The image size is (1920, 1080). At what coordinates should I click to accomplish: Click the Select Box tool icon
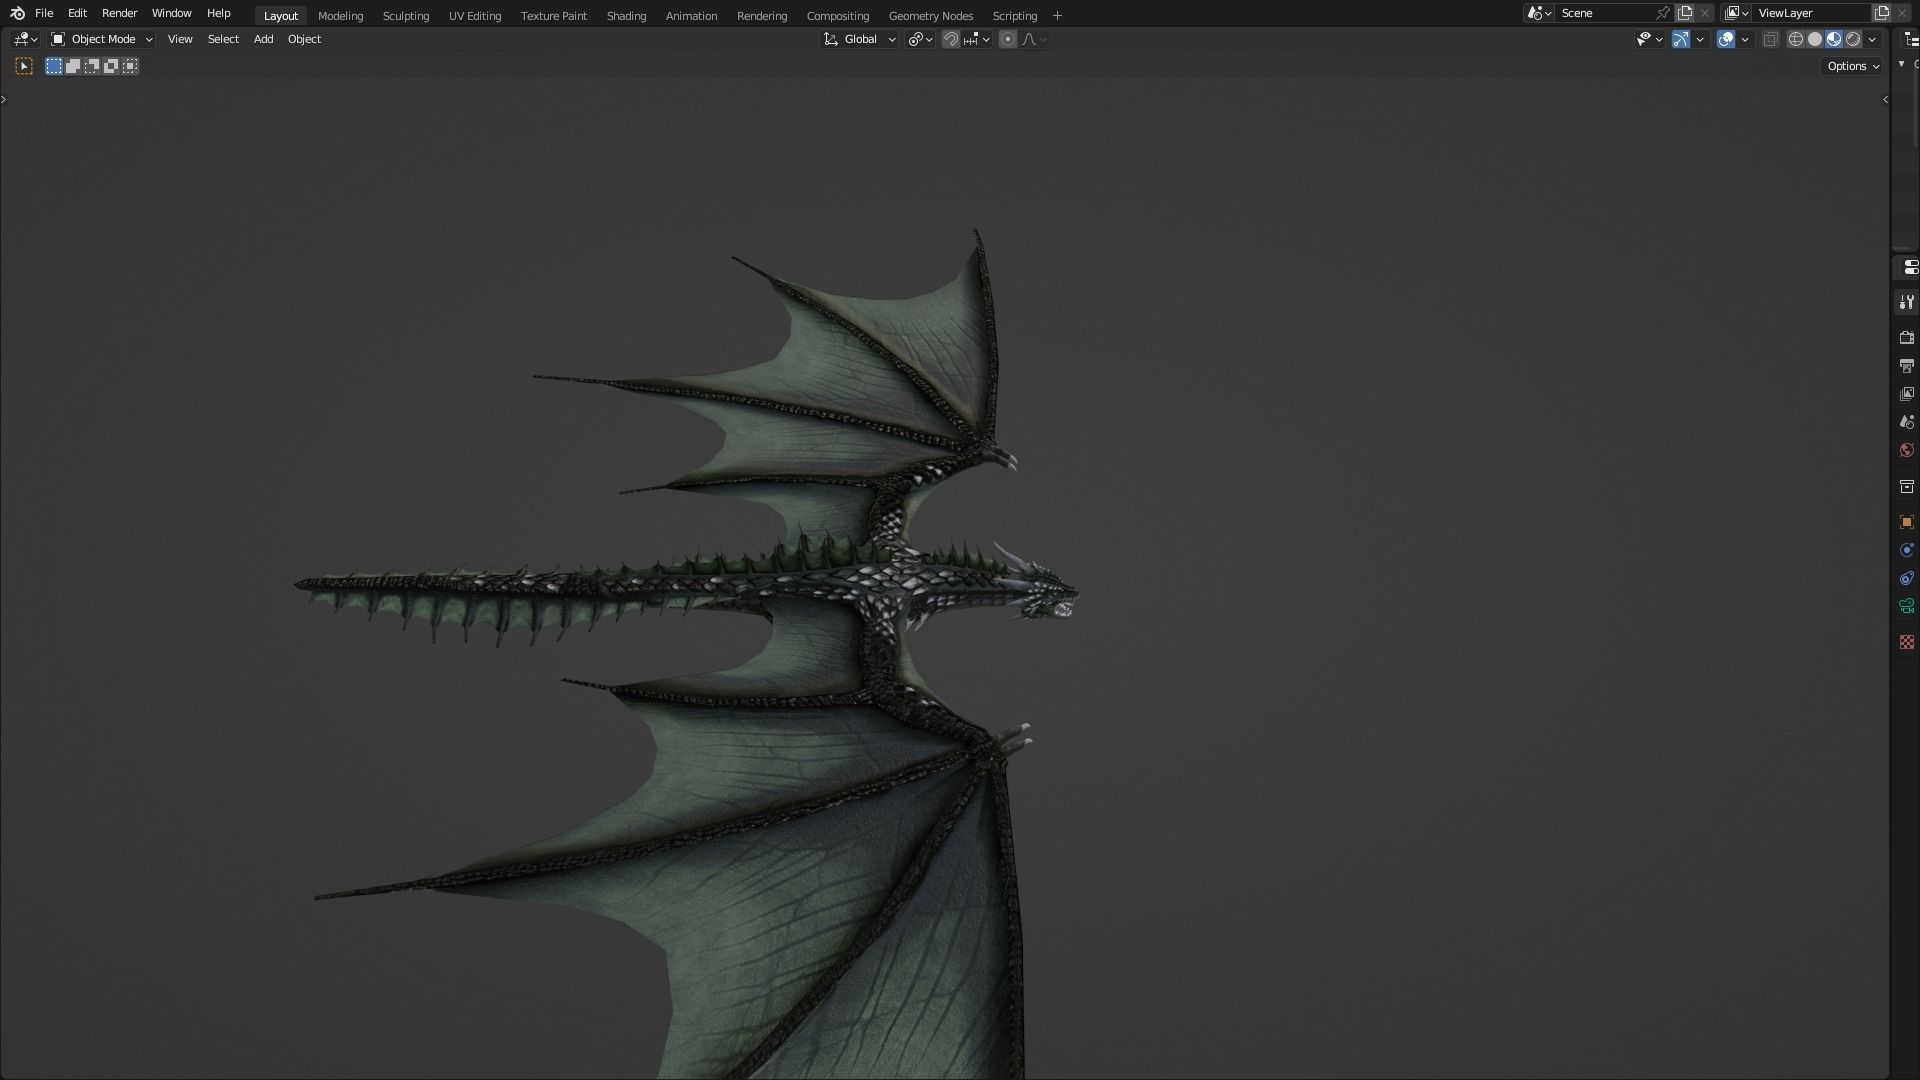(x=24, y=66)
